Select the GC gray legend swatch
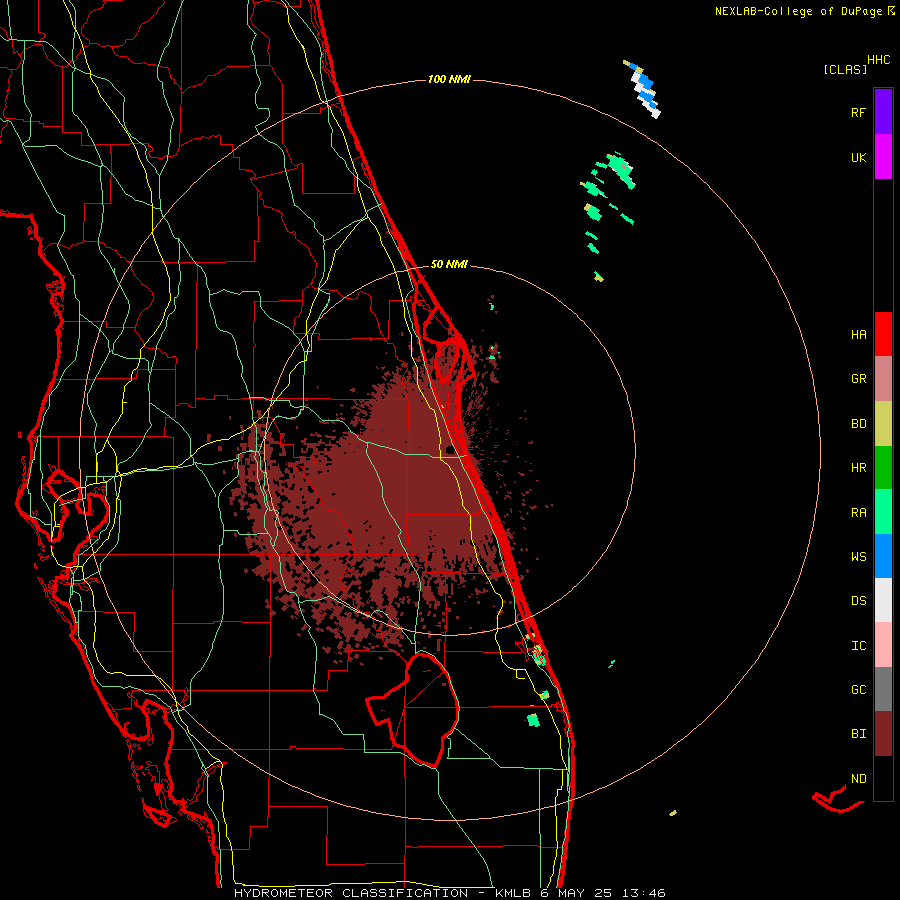The height and width of the screenshot is (900, 900). point(883,689)
